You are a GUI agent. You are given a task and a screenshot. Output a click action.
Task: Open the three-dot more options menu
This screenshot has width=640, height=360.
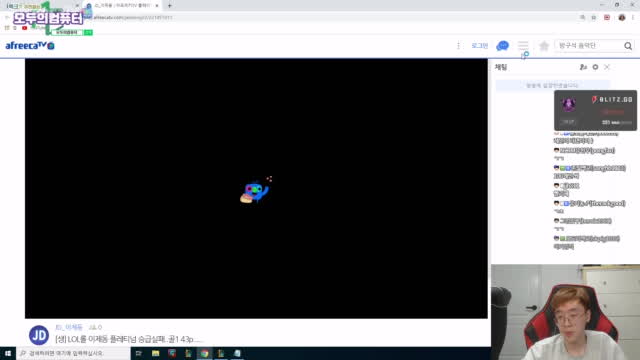click(x=458, y=46)
